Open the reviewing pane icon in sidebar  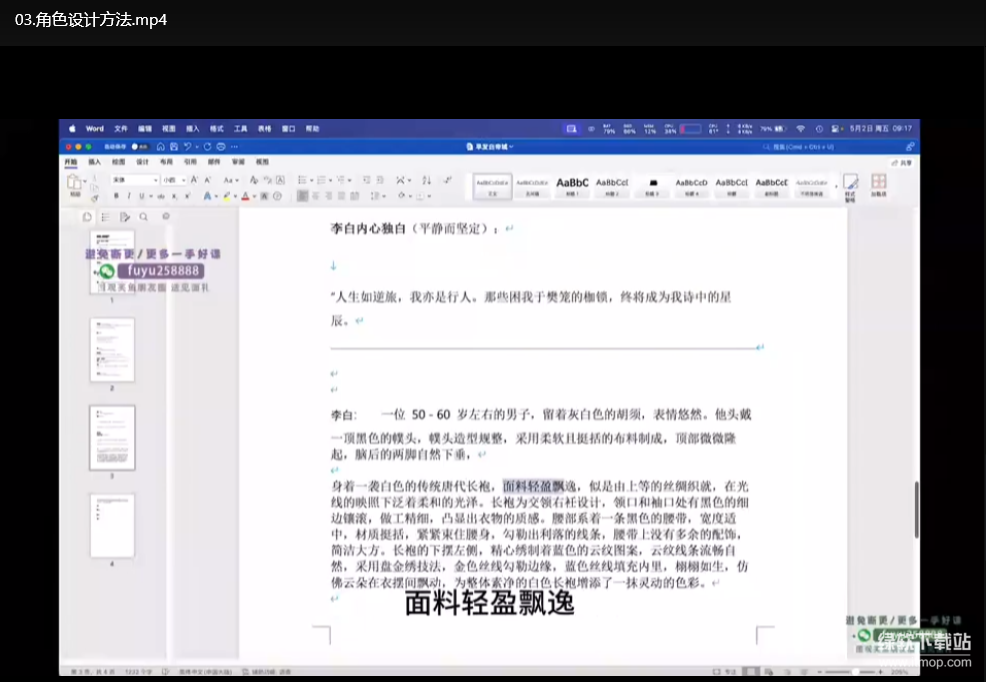click(x=125, y=217)
